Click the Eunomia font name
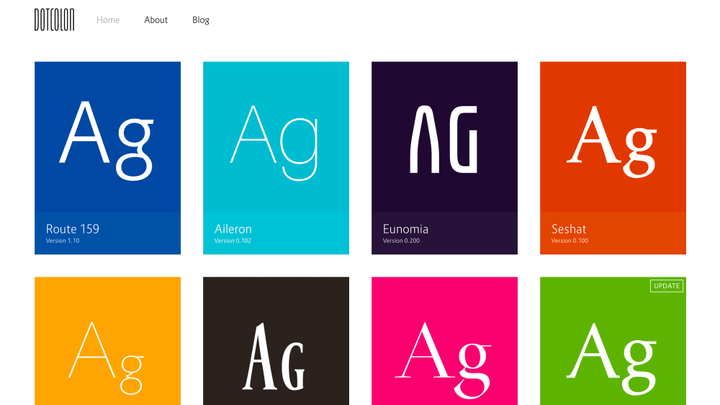This screenshot has height=405, width=720. pos(405,229)
